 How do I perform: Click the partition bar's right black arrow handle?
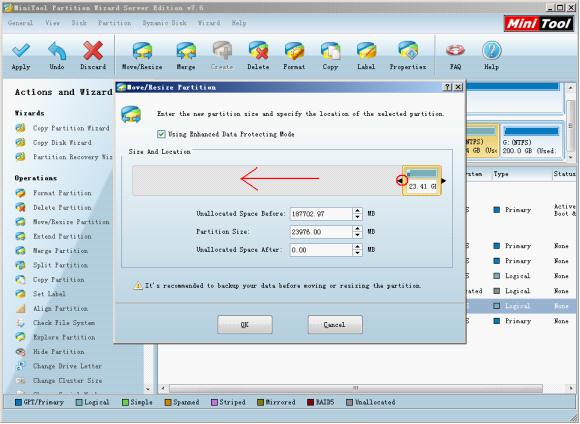point(444,181)
